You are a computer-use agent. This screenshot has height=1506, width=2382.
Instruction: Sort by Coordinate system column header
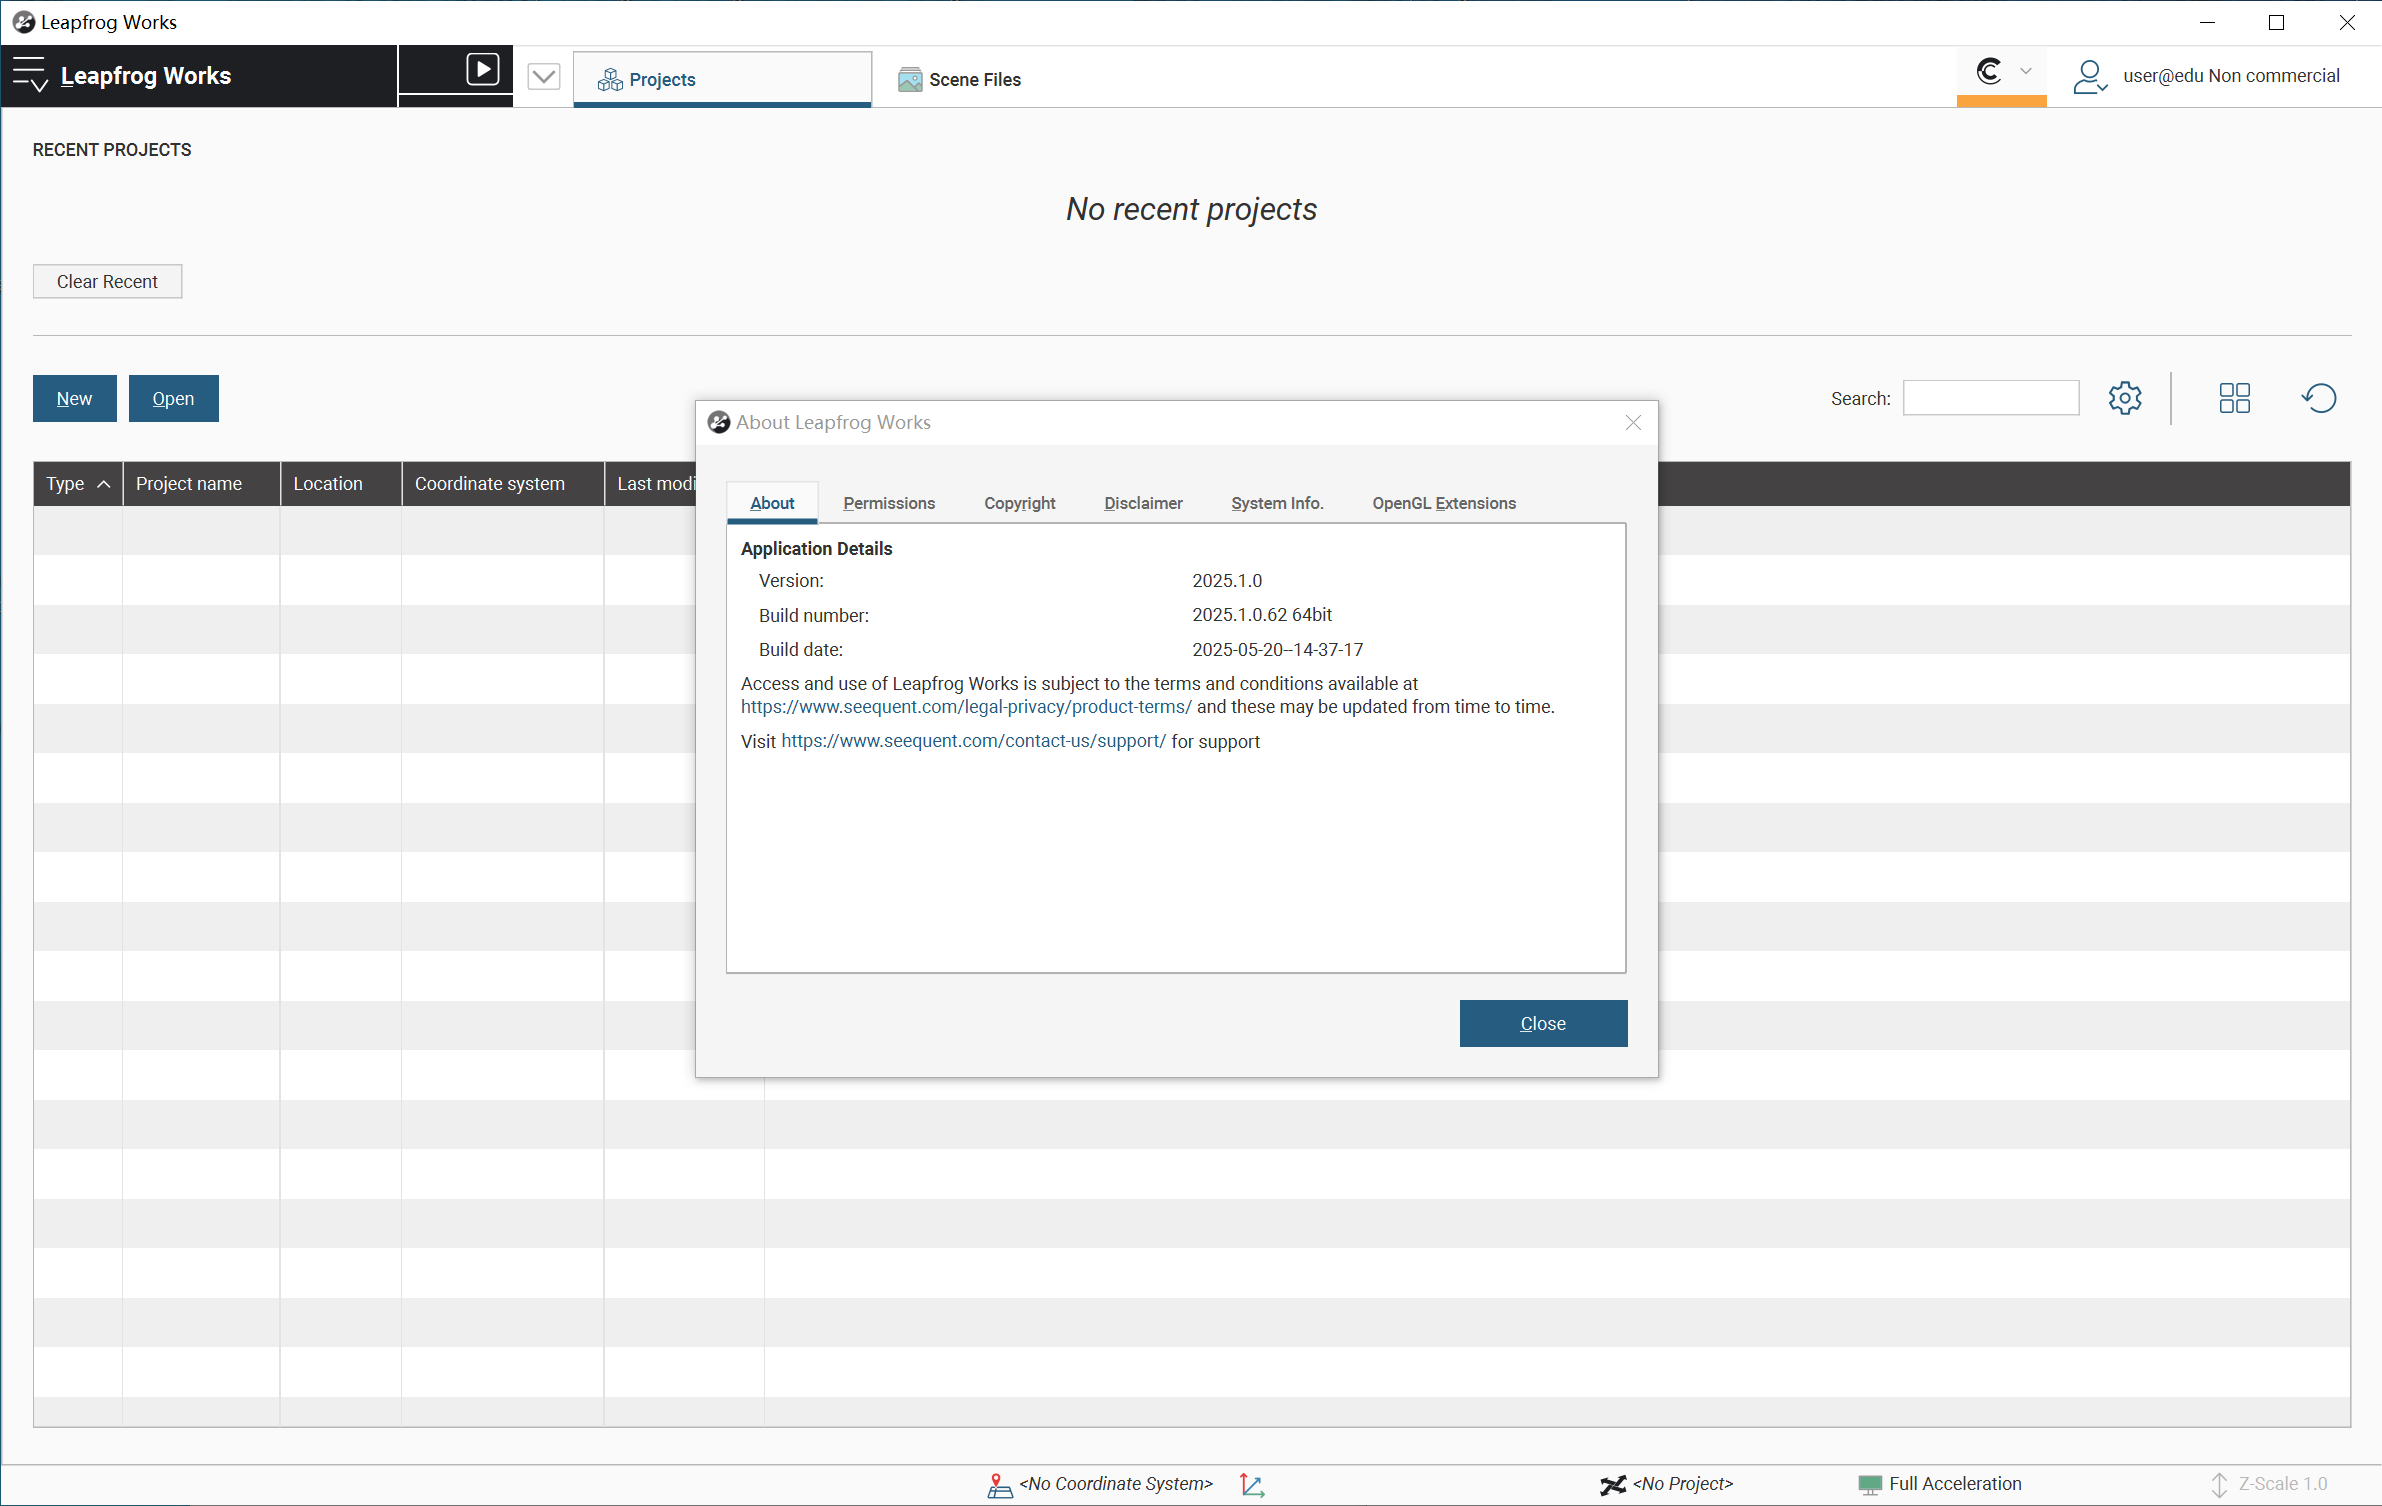click(x=503, y=484)
